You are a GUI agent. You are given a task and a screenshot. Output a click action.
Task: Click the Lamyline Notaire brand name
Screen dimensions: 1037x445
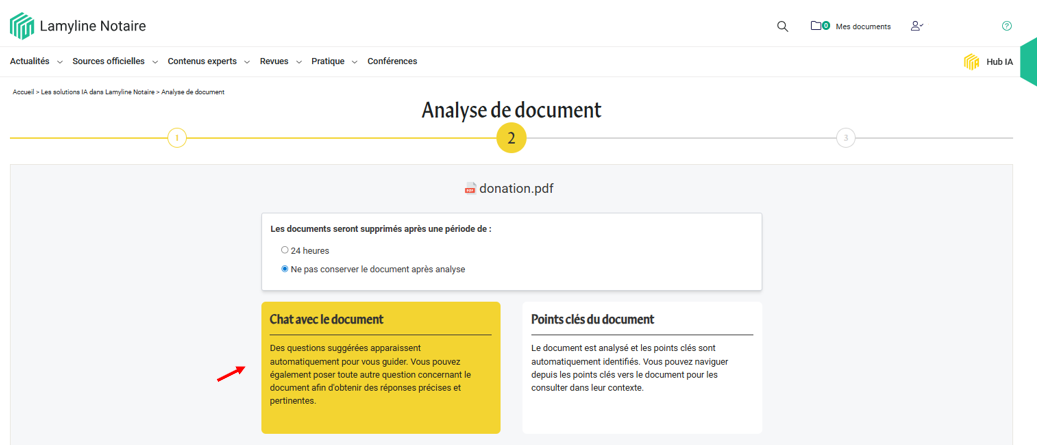[x=93, y=26]
